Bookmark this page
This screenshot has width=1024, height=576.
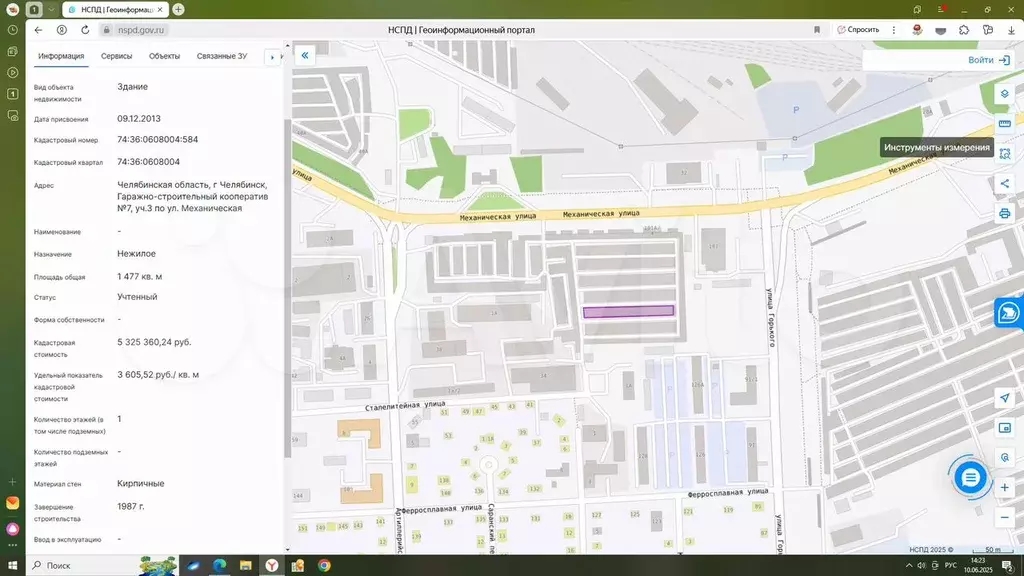click(x=816, y=30)
